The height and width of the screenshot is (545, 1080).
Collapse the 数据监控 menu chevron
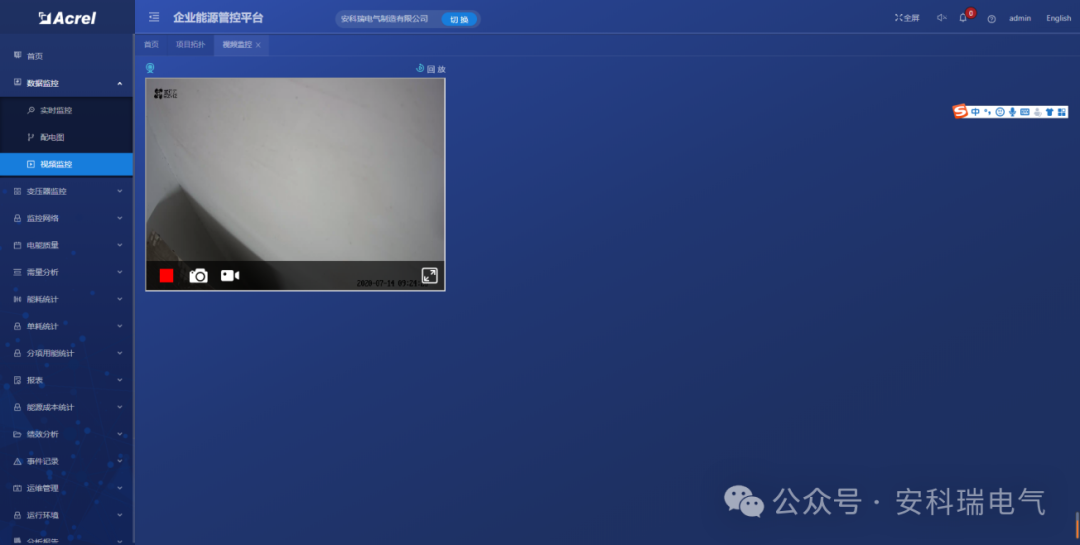tap(120, 83)
